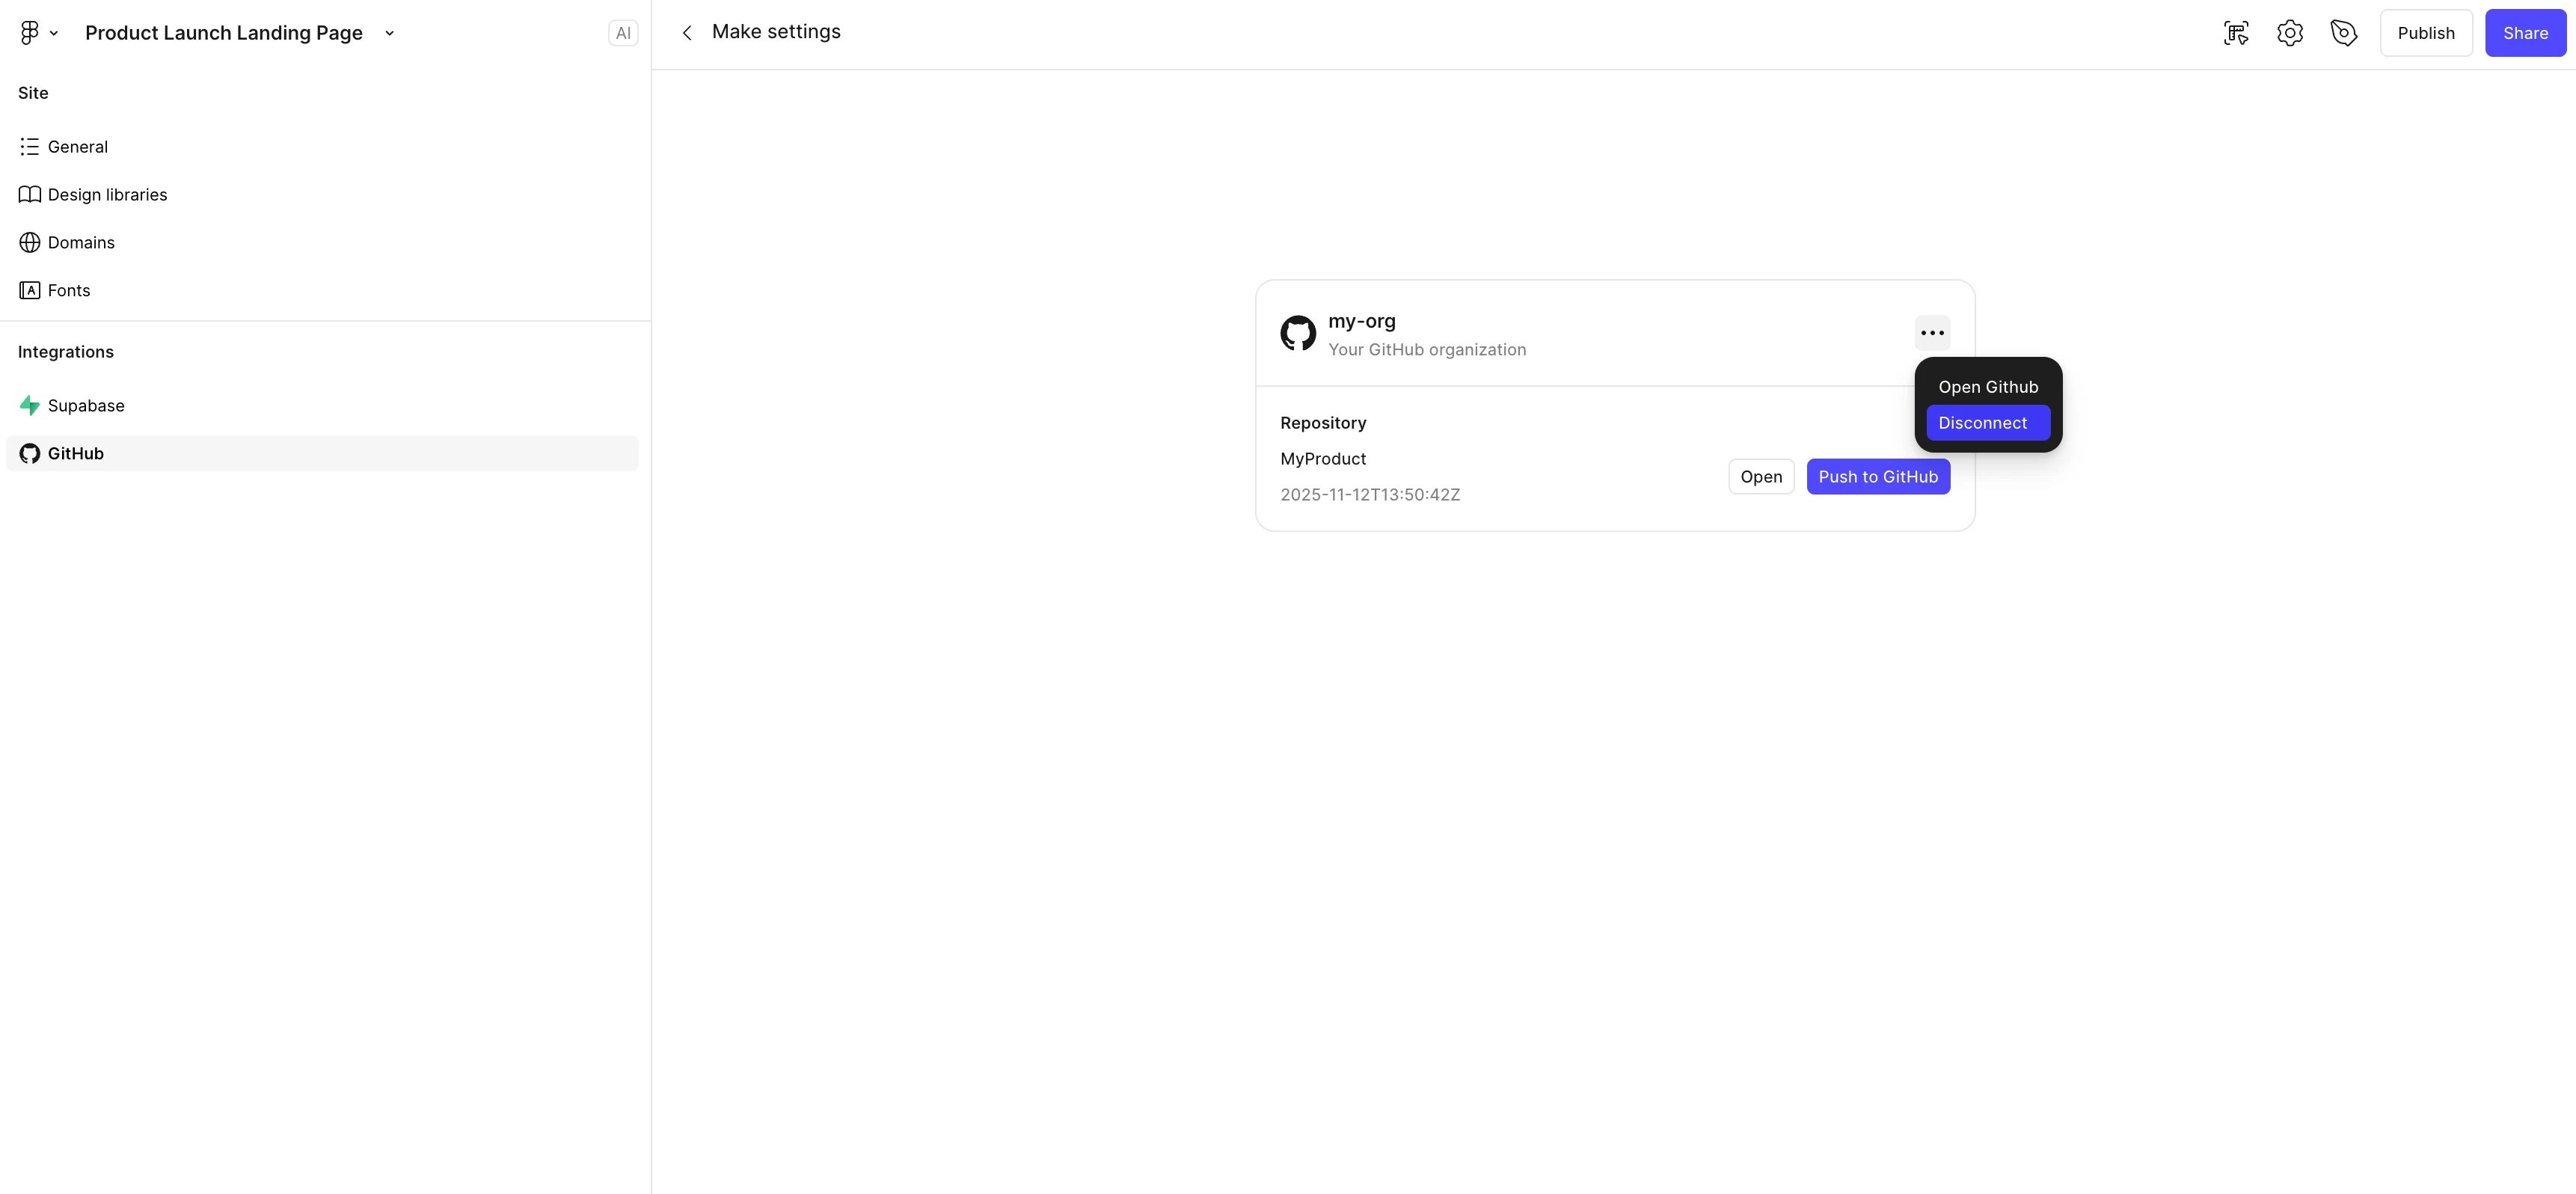Click the point-and-edit inspect icon
Viewport: 2576px width, 1194px height.
(2236, 33)
